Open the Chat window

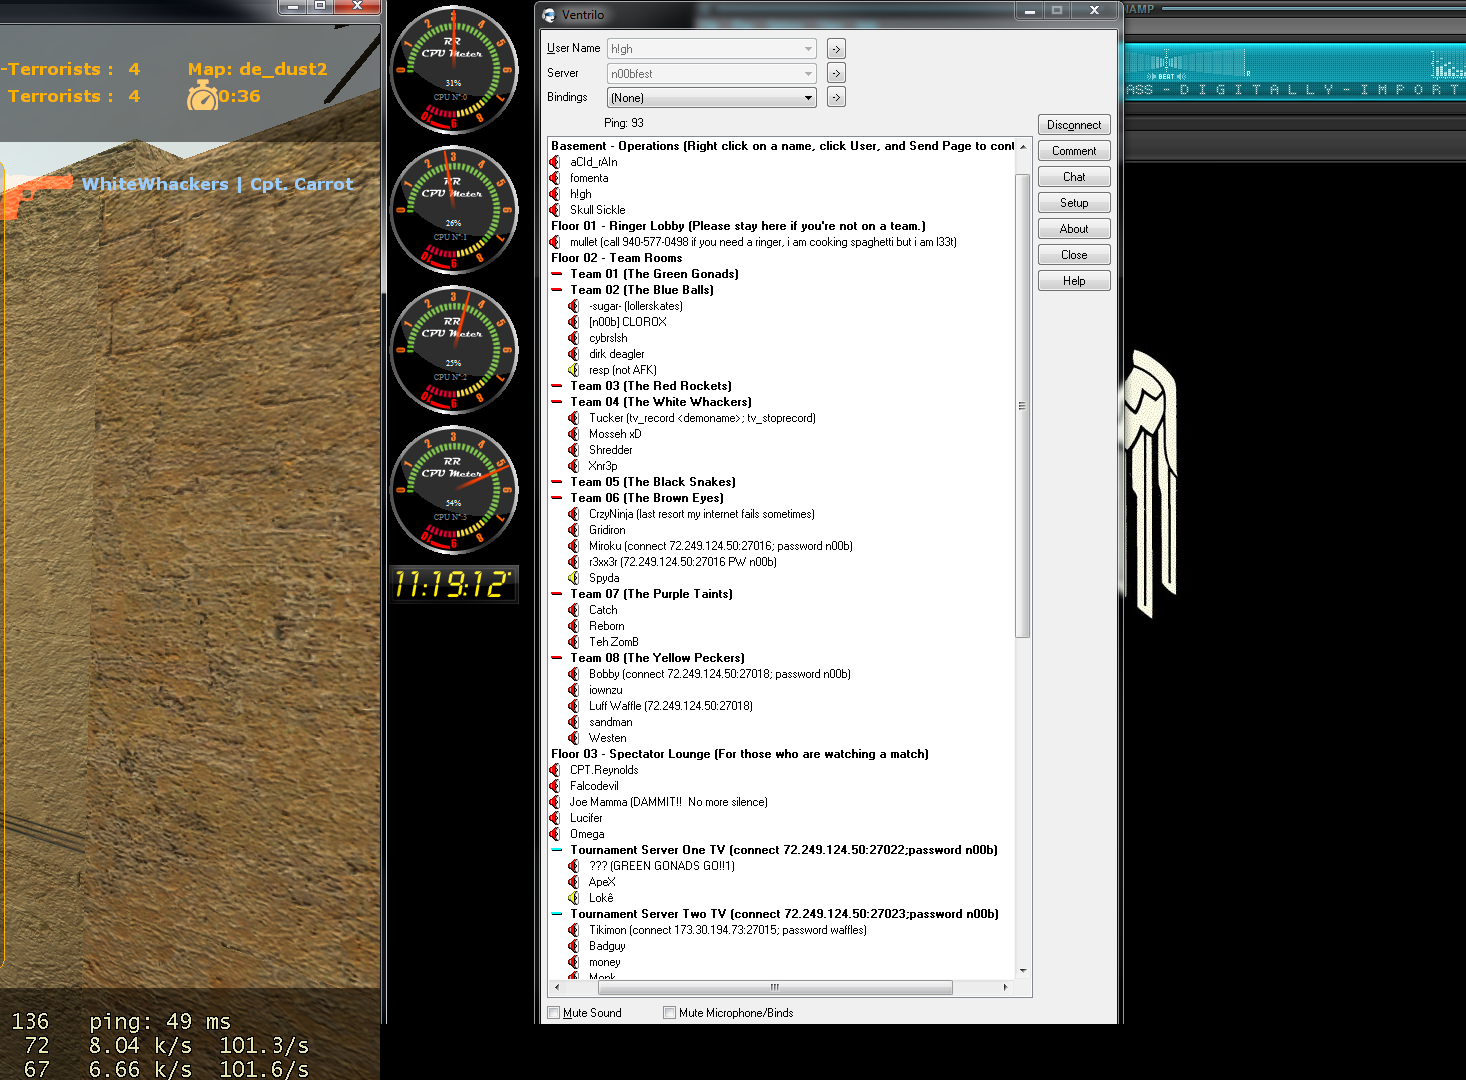click(1074, 177)
